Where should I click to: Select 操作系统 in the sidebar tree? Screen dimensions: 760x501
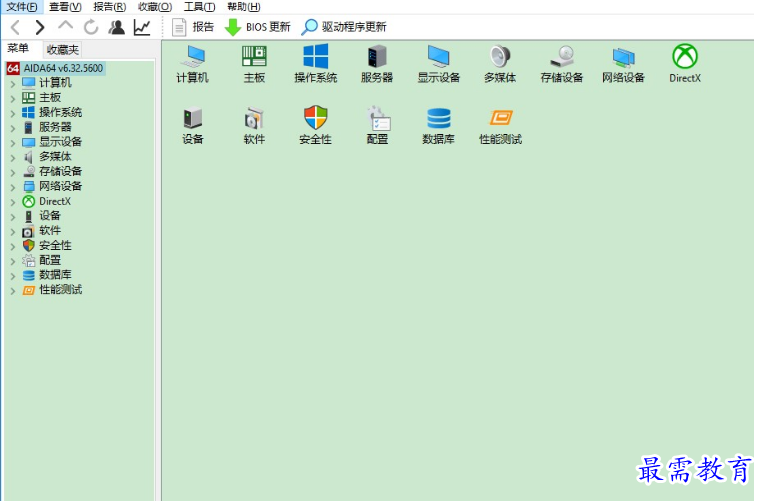(x=52, y=112)
